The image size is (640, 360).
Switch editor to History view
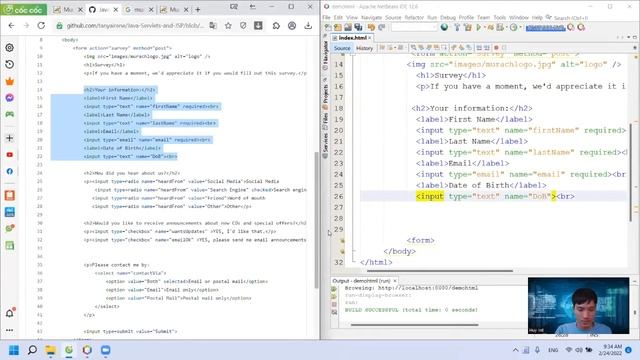364,48
